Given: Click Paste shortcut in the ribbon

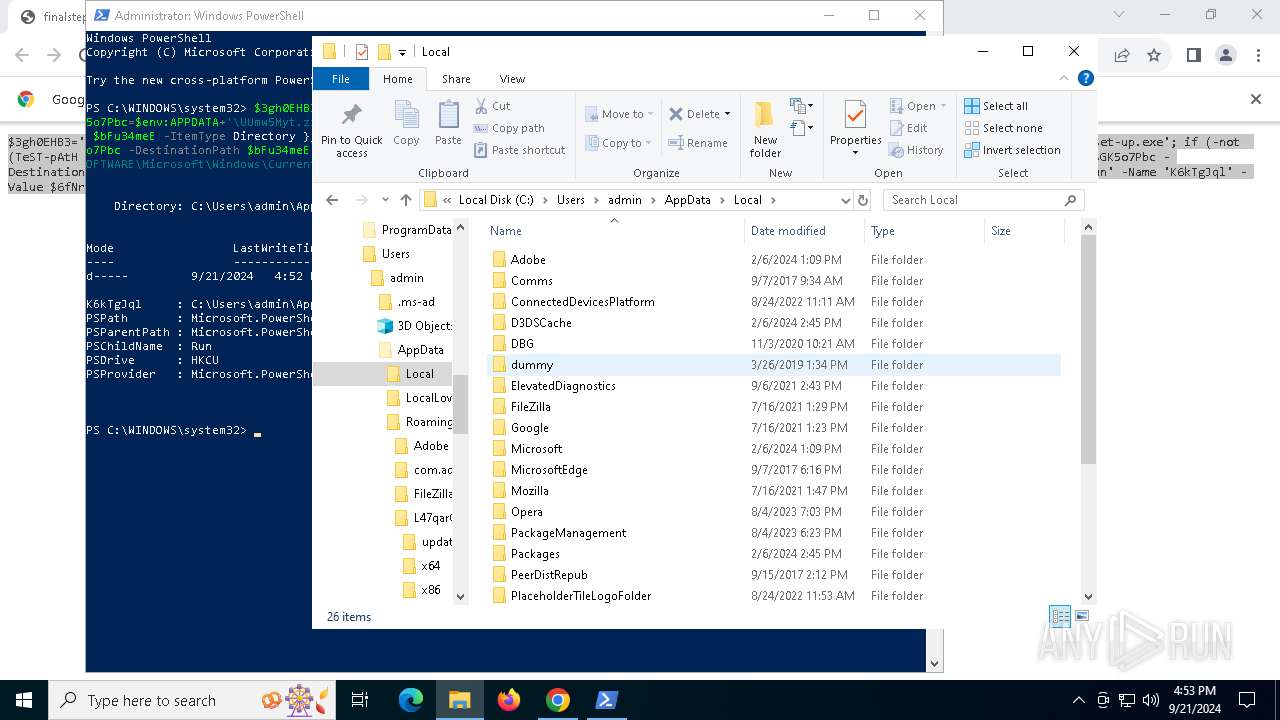Looking at the screenshot, I should click(519, 150).
